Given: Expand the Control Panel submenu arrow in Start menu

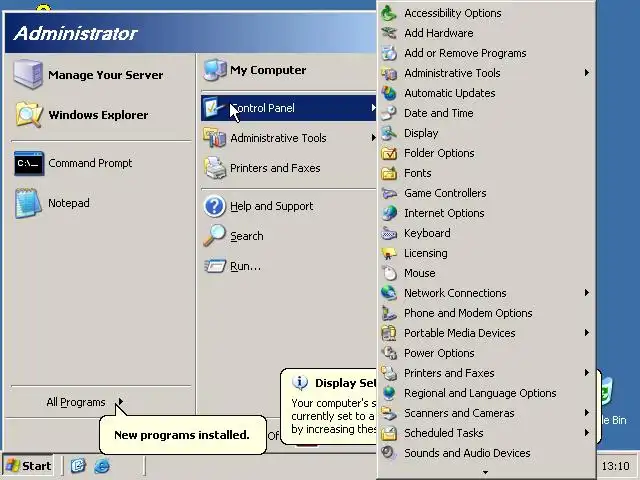Looking at the screenshot, I should coord(373,108).
